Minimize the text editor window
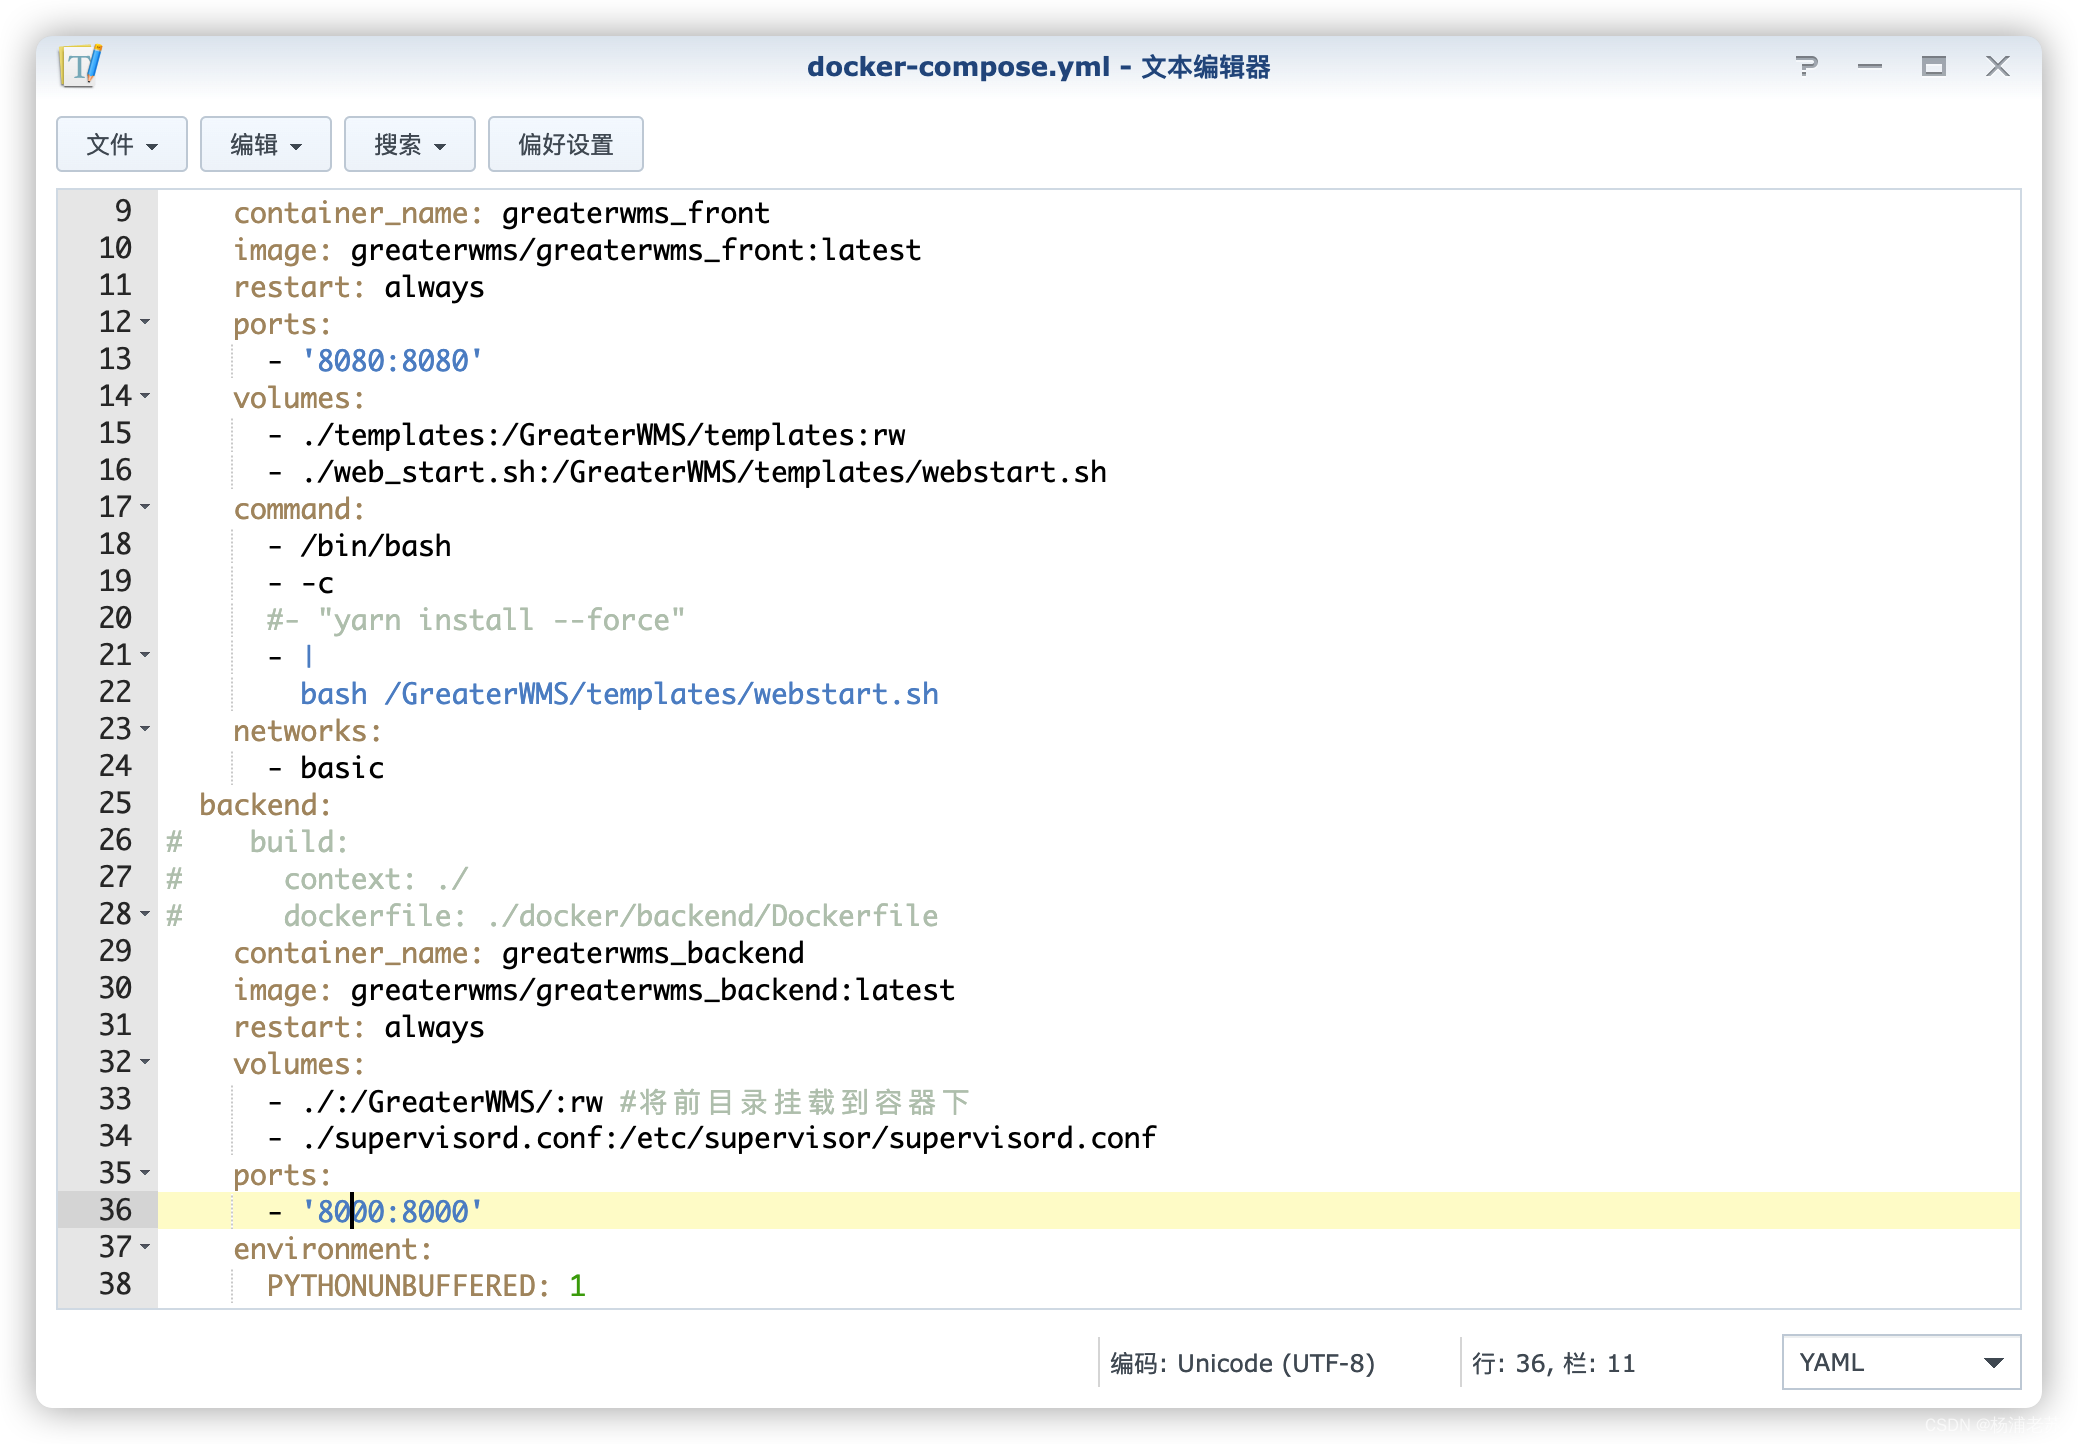This screenshot has width=2078, height=1444. 1870,66
